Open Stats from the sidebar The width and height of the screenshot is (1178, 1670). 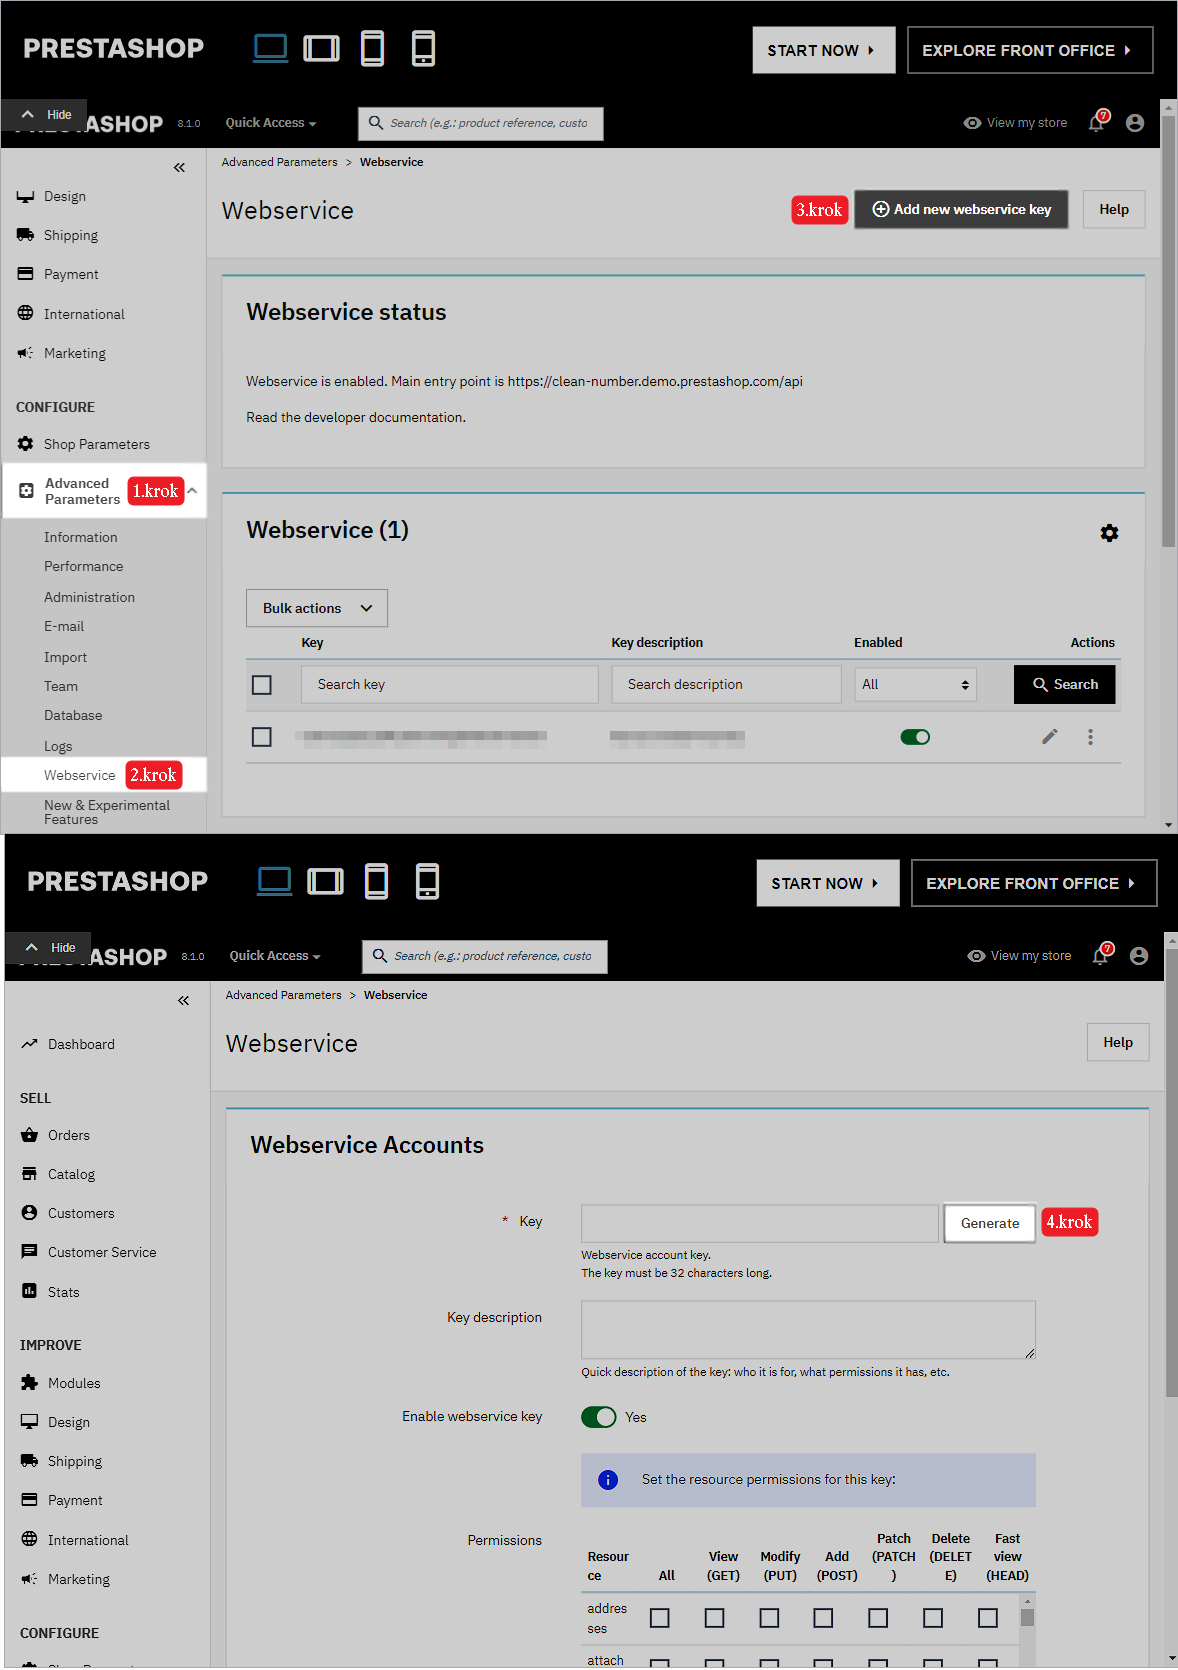tap(63, 1292)
